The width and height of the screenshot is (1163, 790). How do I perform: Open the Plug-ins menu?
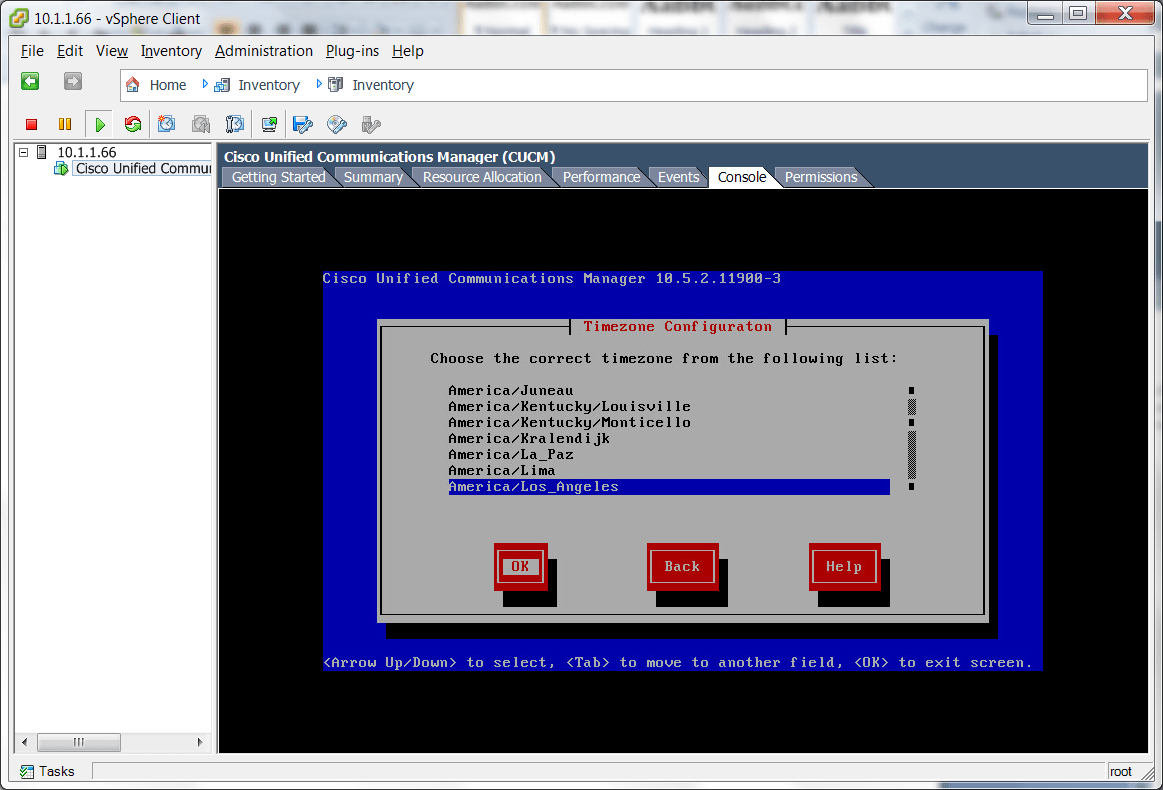(x=352, y=51)
